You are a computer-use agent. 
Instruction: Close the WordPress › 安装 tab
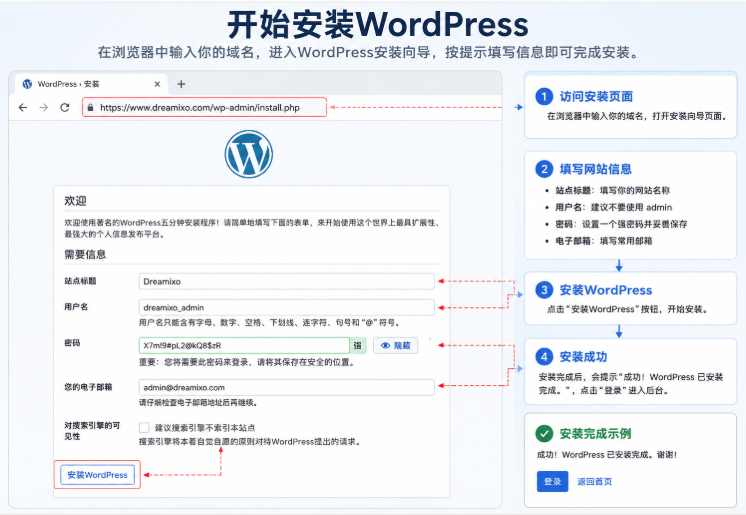(x=157, y=84)
